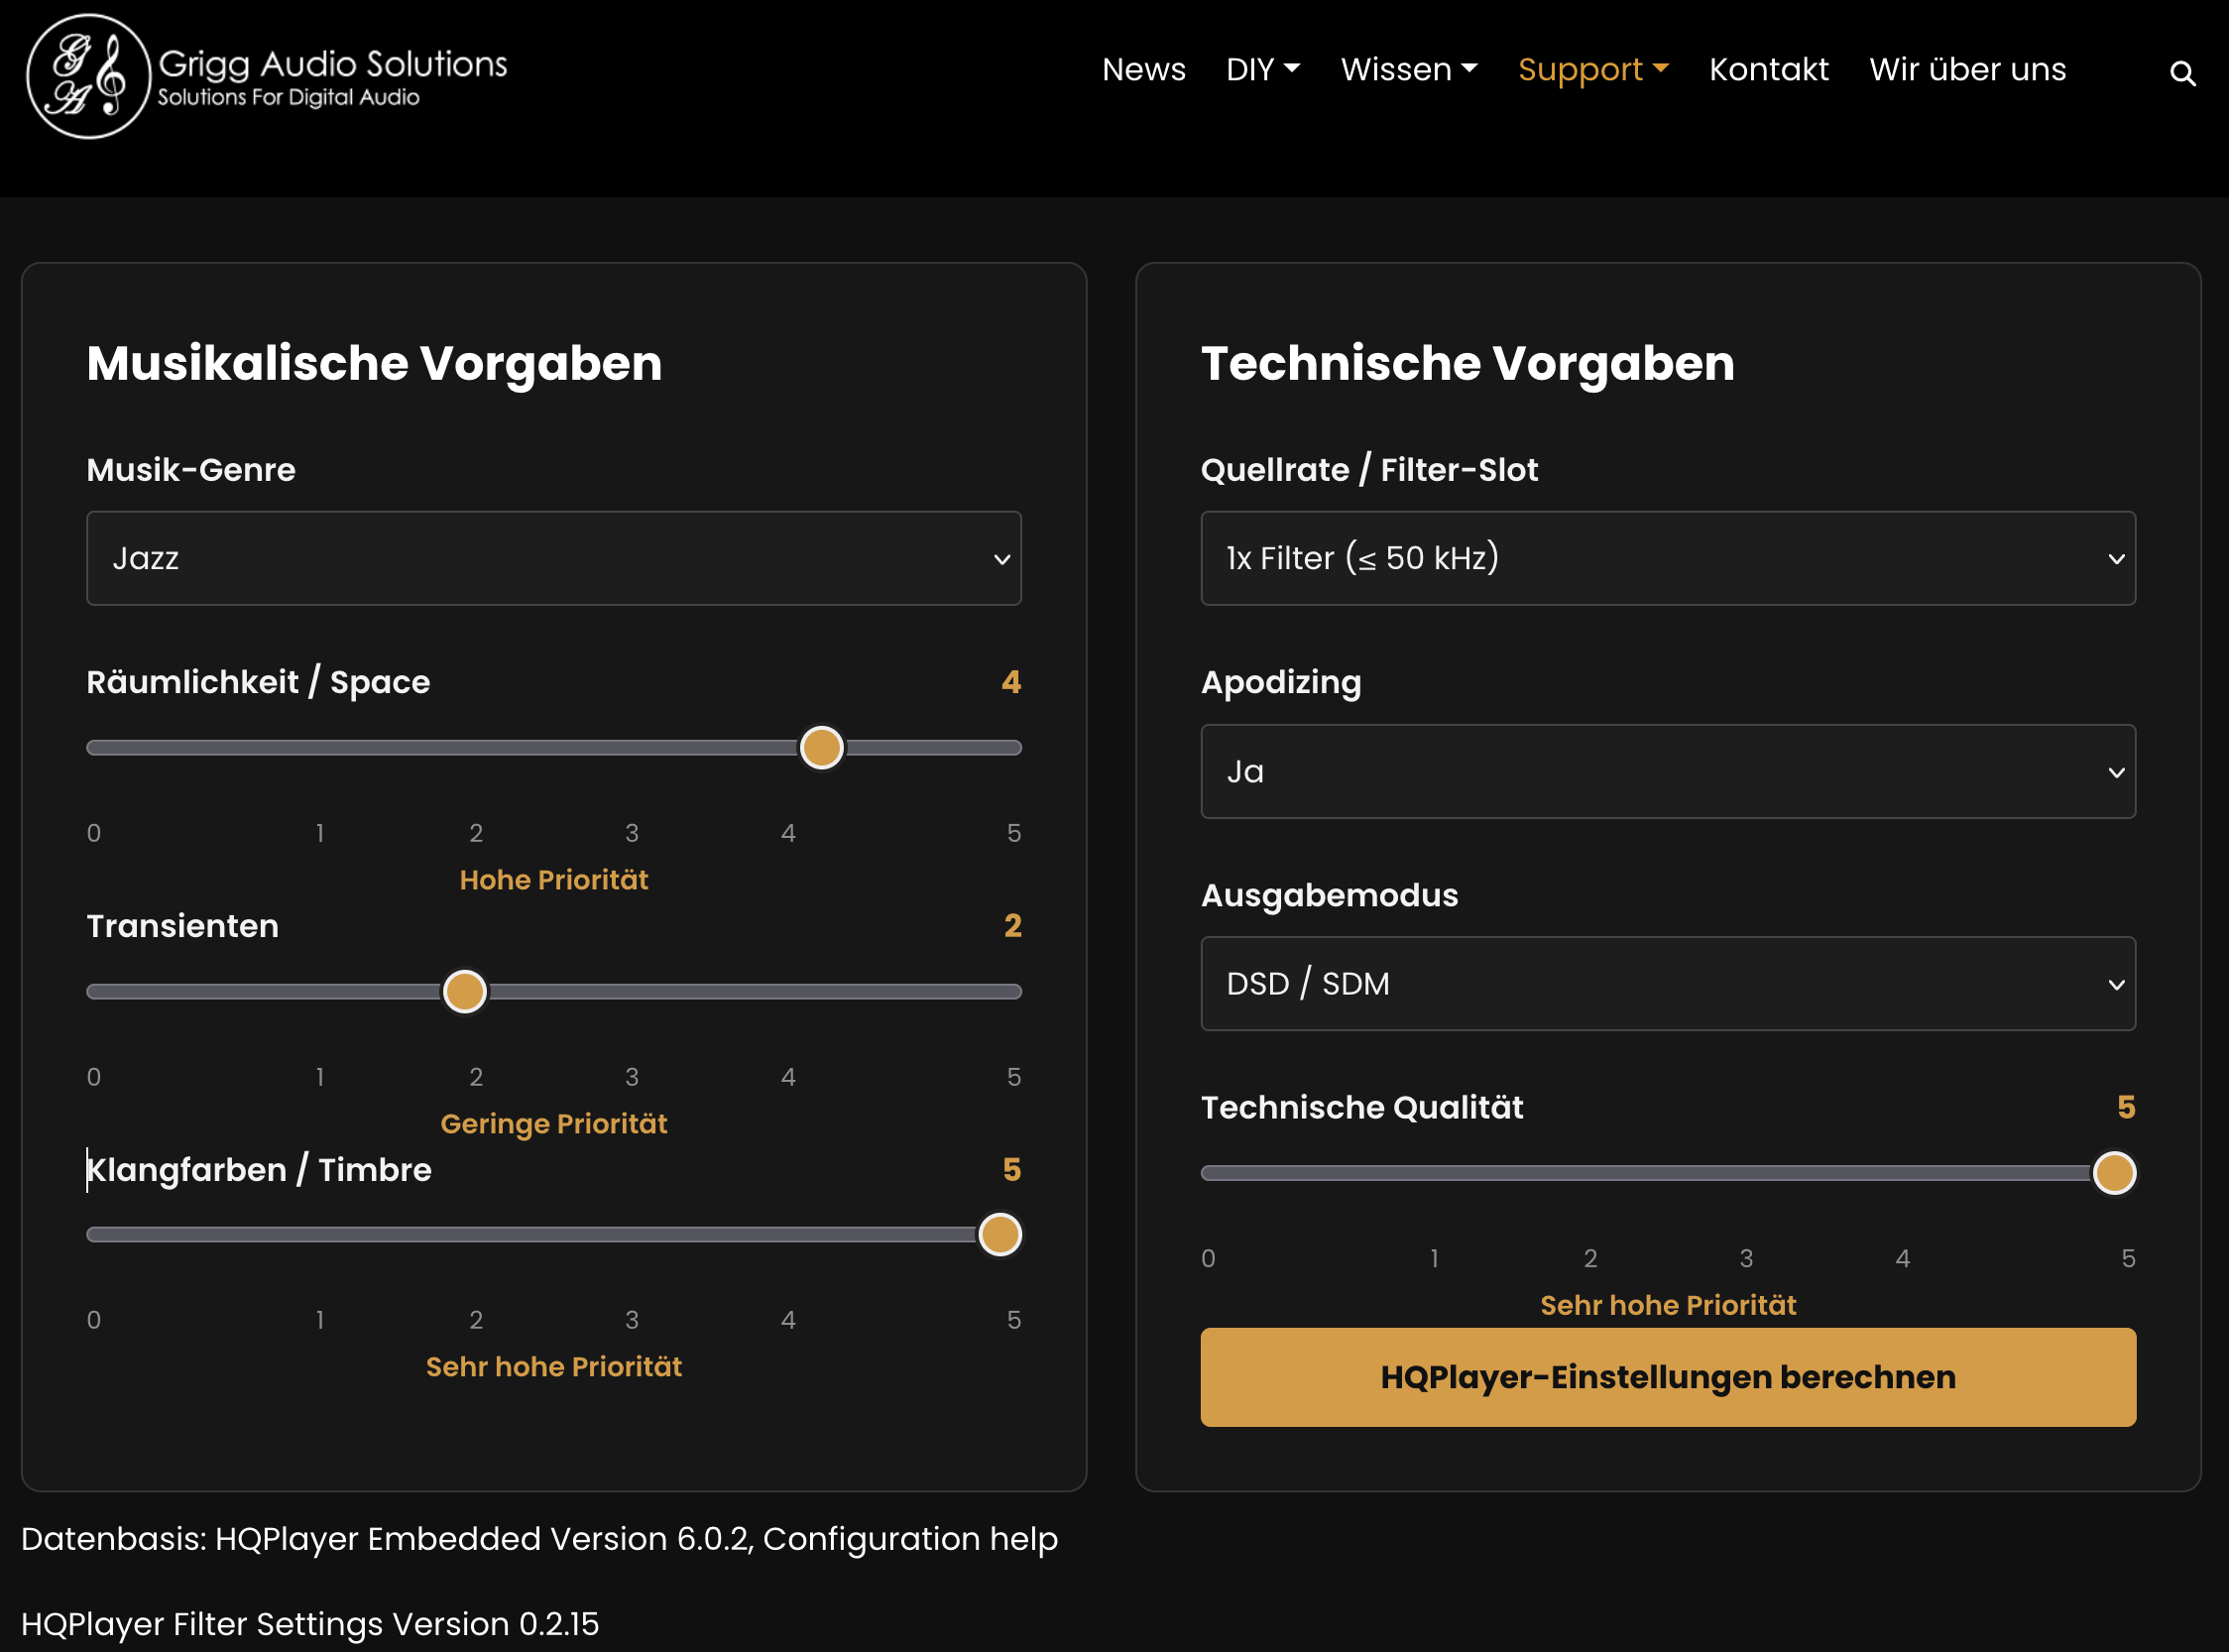Click the Technische Qualität label
This screenshot has width=2229, height=1652.
tap(1362, 1108)
